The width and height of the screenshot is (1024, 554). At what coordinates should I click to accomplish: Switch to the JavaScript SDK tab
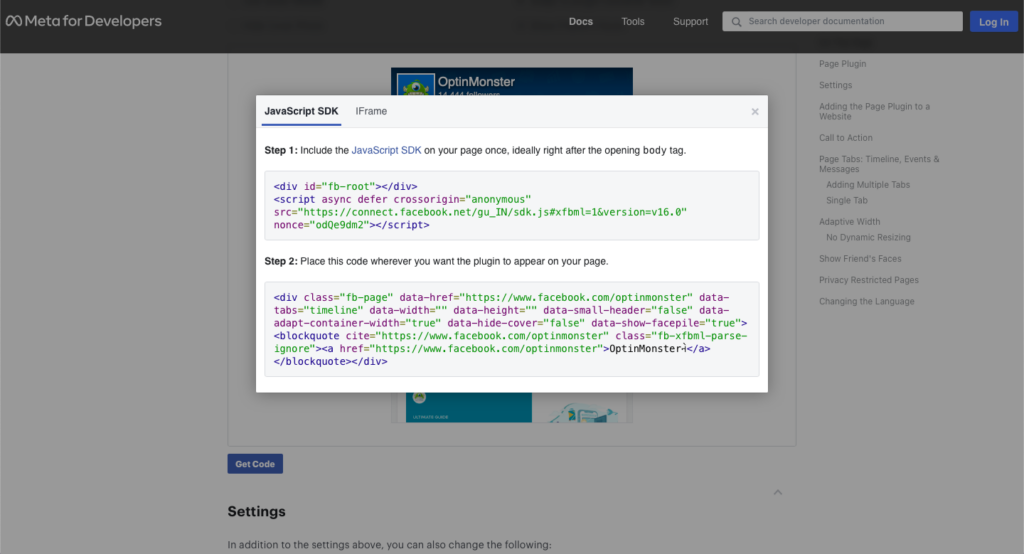click(301, 111)
